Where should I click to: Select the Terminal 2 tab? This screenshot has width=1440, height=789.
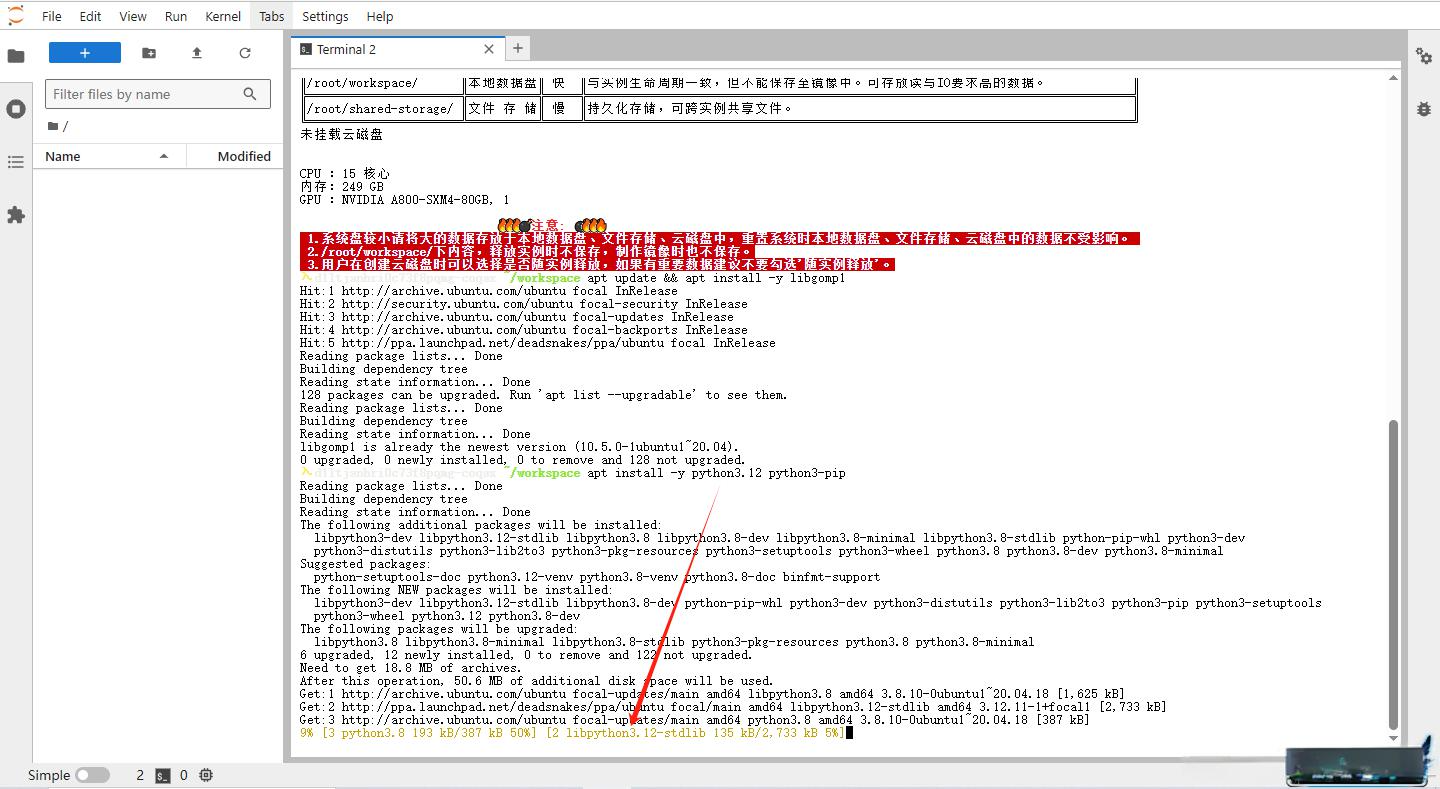coord(346,49)
